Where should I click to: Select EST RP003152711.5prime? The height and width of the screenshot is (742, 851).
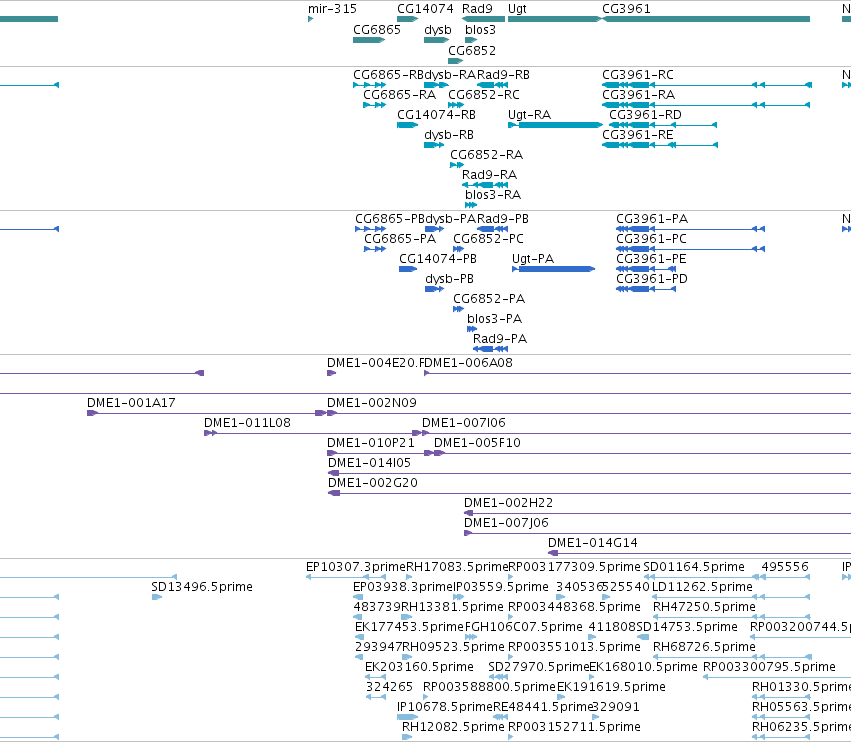pos(574,727)
